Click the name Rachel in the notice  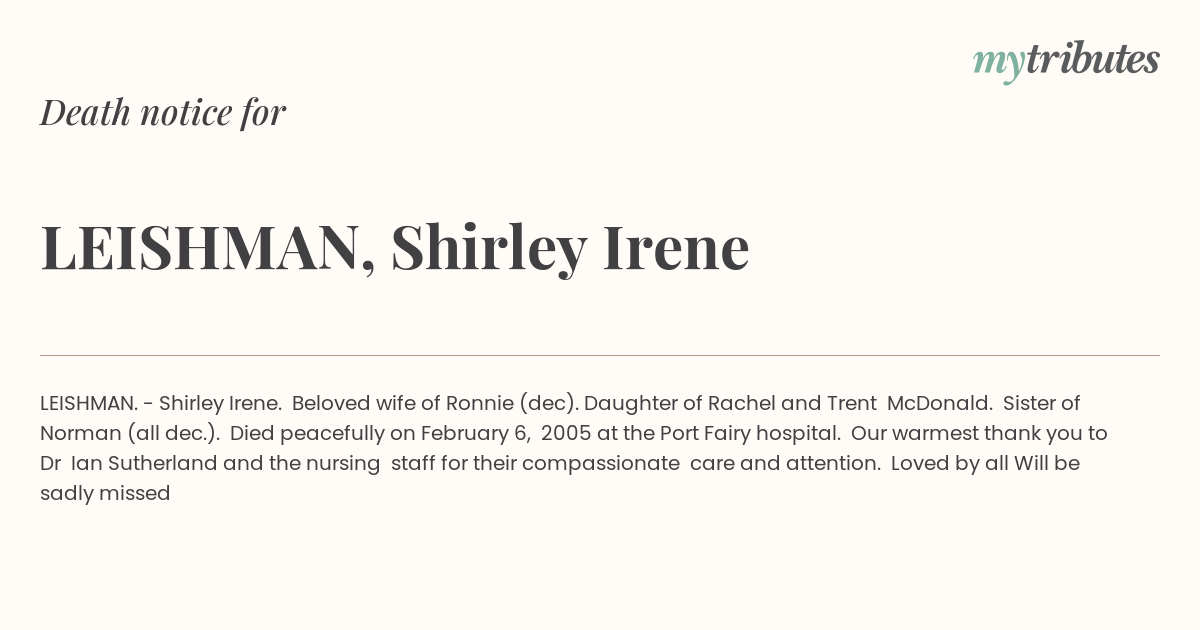(x=741, y=403)
